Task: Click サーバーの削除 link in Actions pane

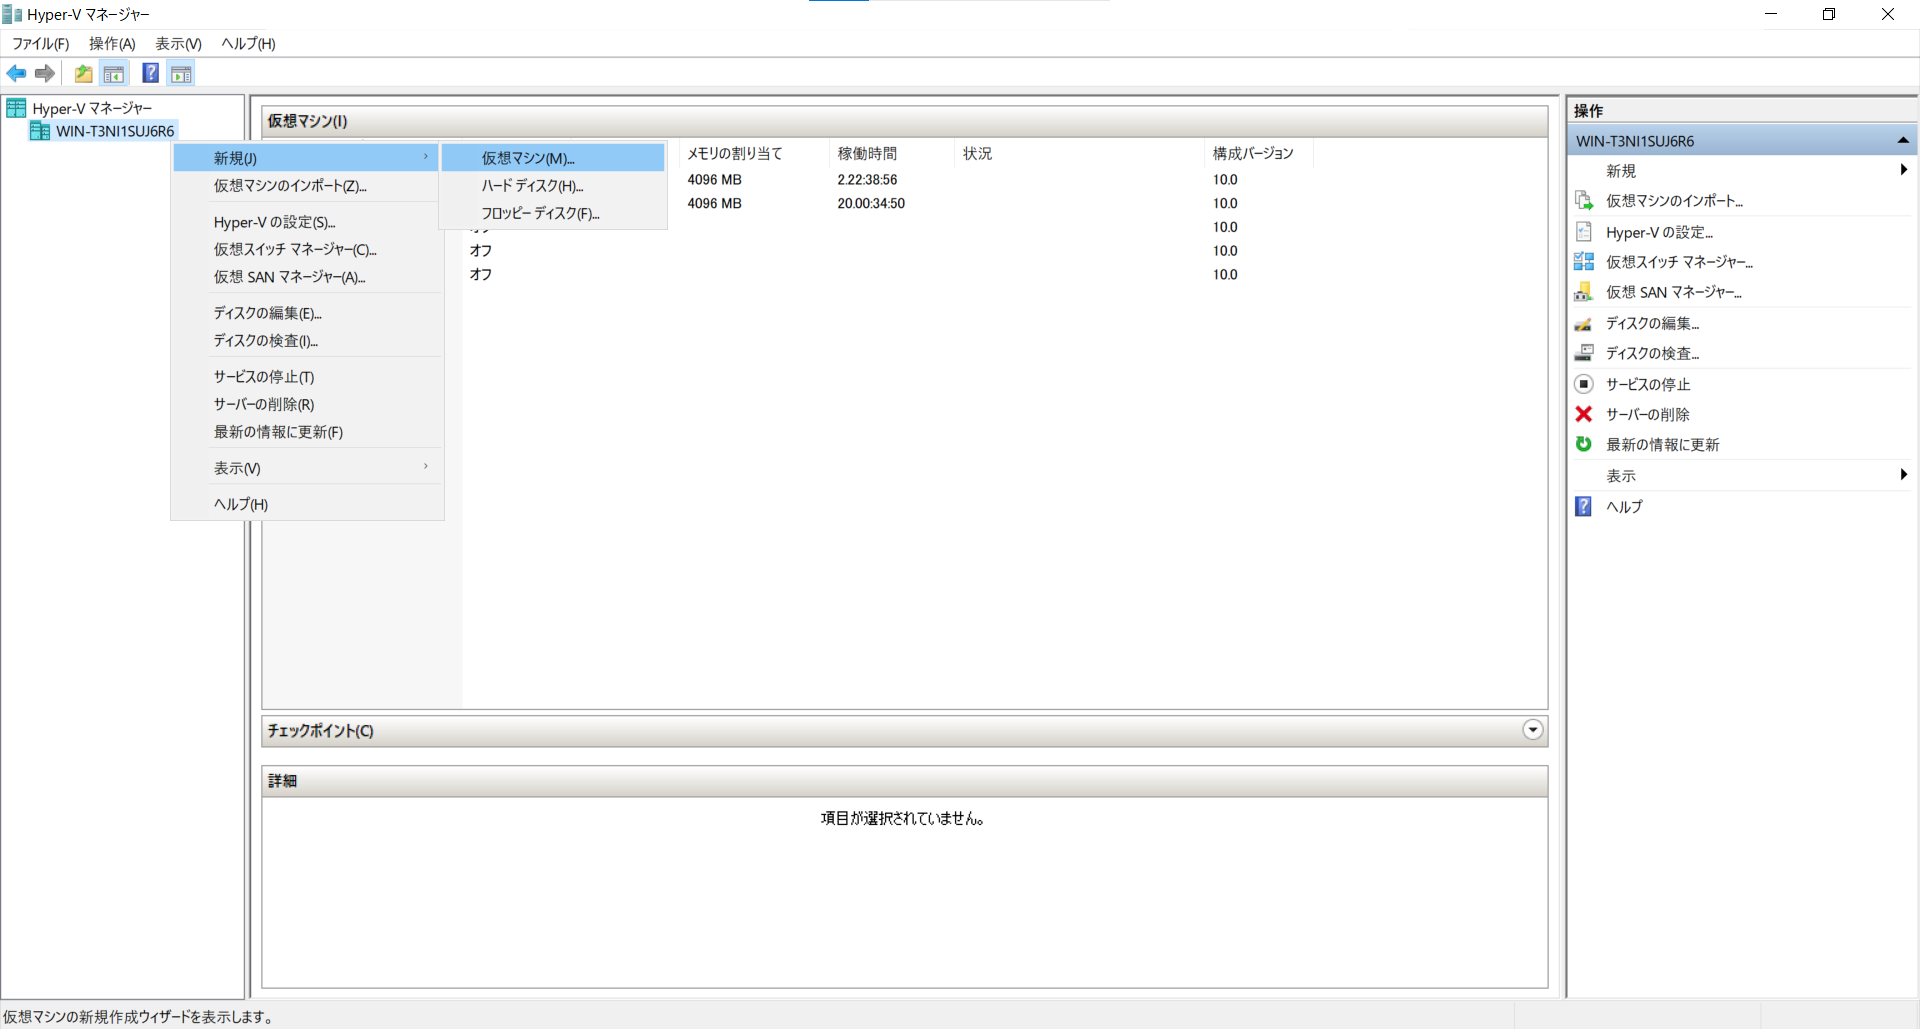Action: click(1647, 414)
